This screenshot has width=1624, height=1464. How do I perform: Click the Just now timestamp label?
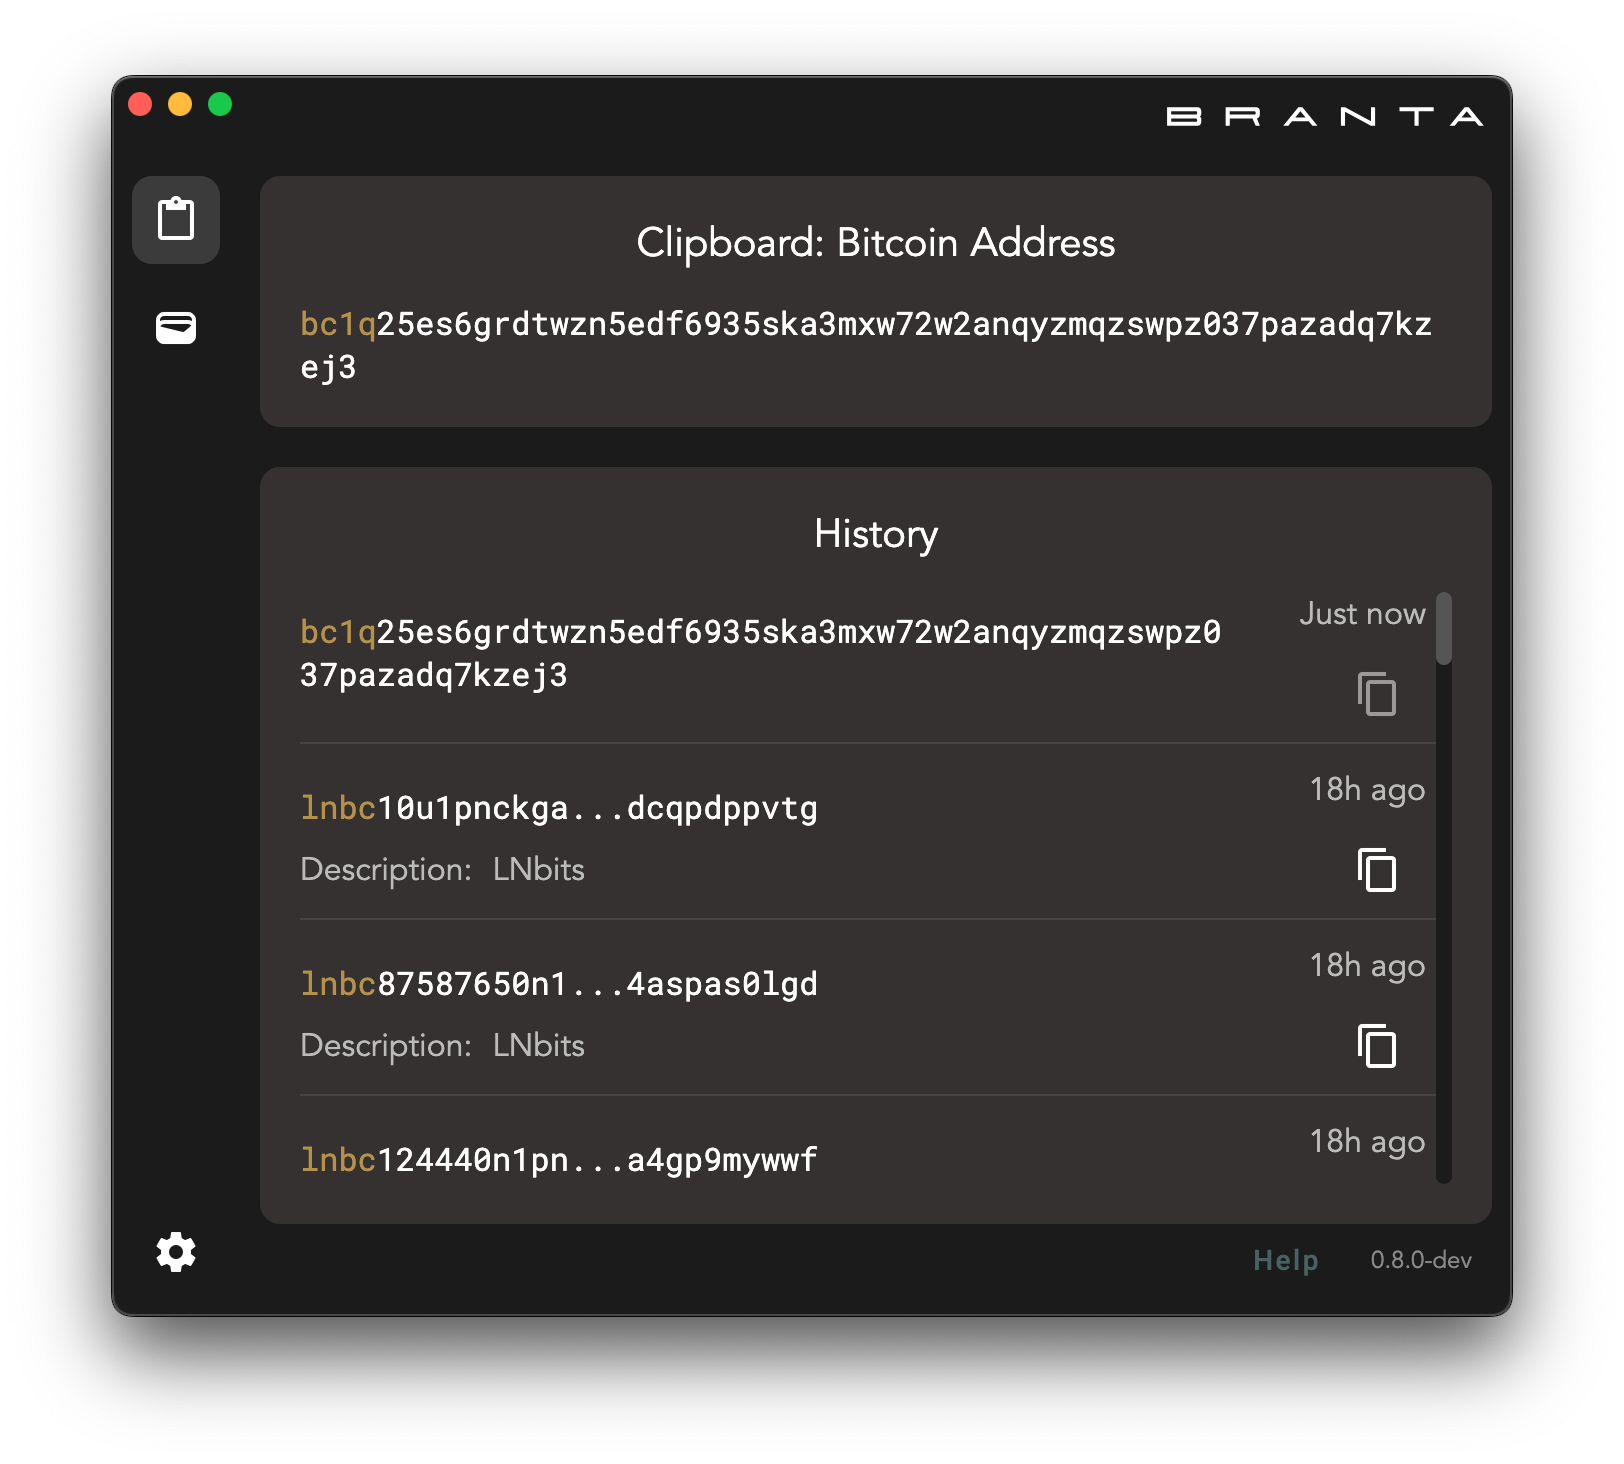(1361, 613)
